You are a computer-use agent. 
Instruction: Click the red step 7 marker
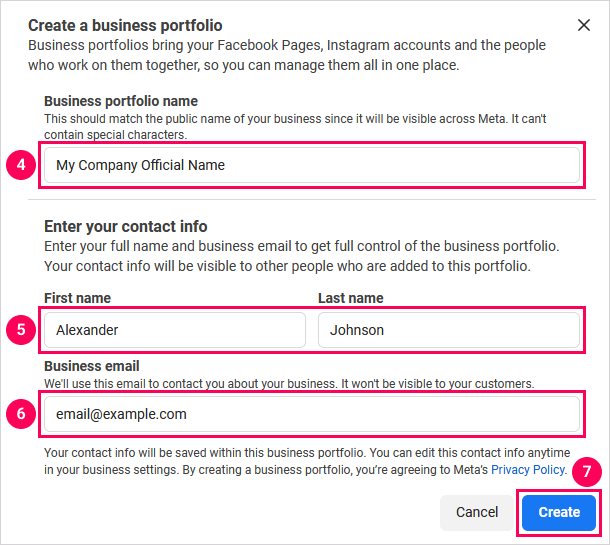tap(588, 471)
